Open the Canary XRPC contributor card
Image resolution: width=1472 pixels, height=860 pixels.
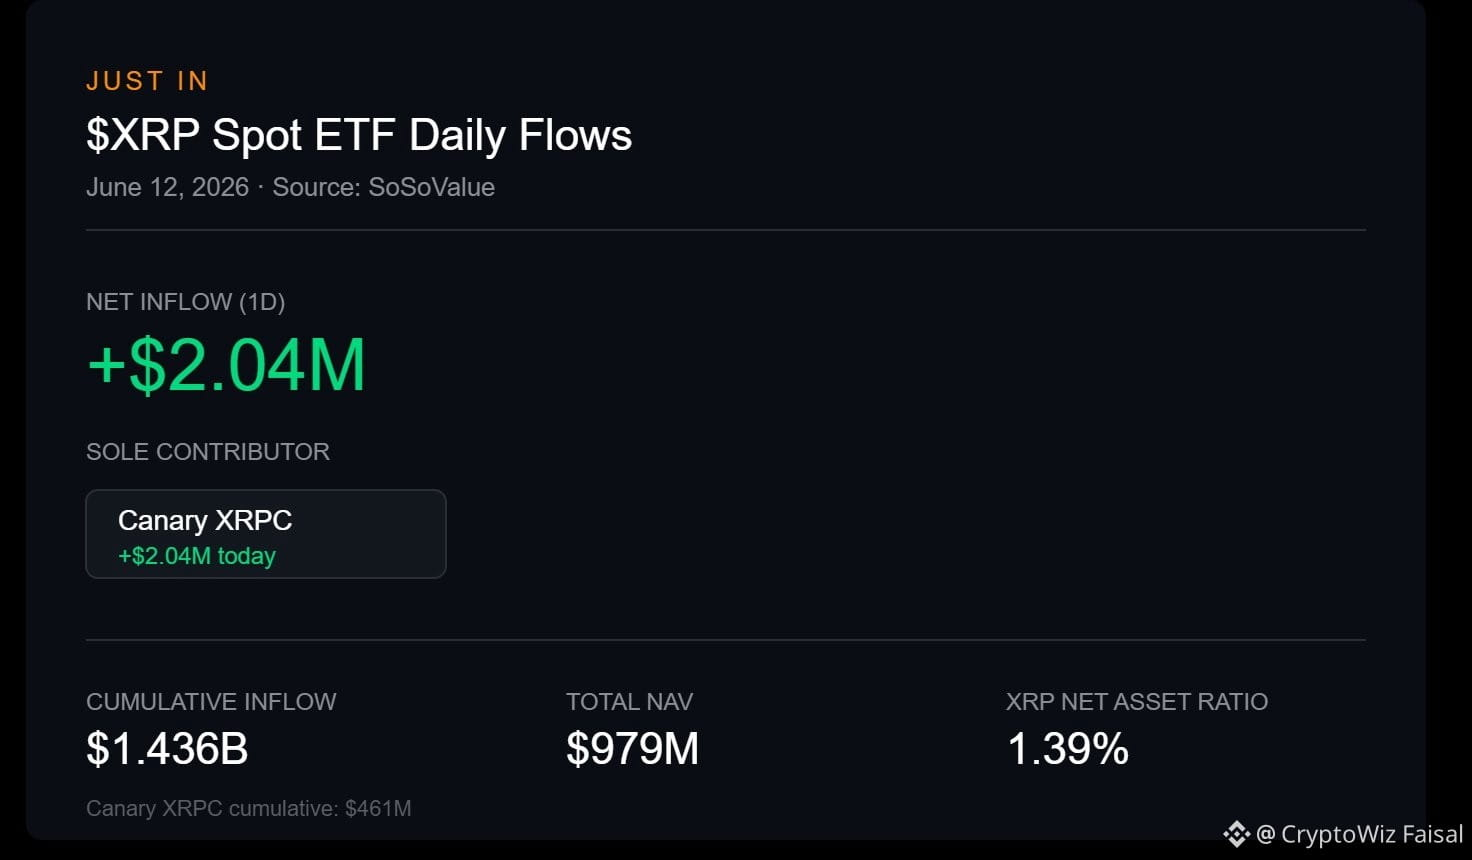[x=266, y=534]
